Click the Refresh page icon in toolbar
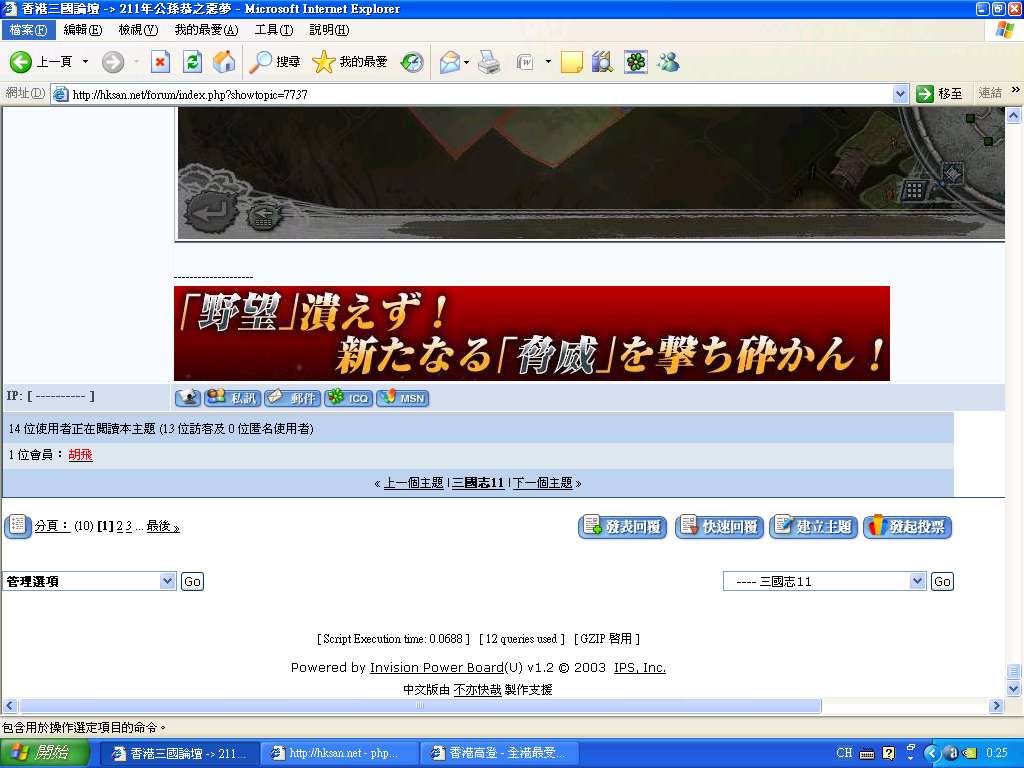The image size is (1024, 768). pos(192,62)
